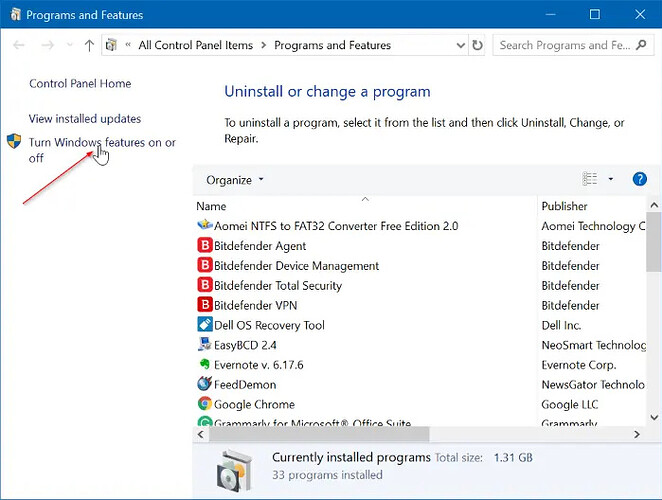Select the EasyBCD 2.4 icon
This screenshot has height=500, width=662.
(205, 344)
